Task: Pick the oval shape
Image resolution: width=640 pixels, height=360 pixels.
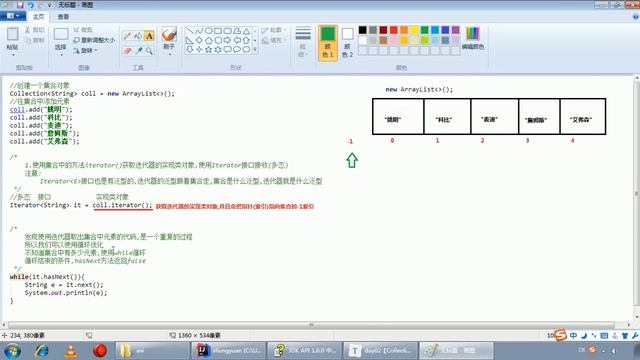Action: 209,31
